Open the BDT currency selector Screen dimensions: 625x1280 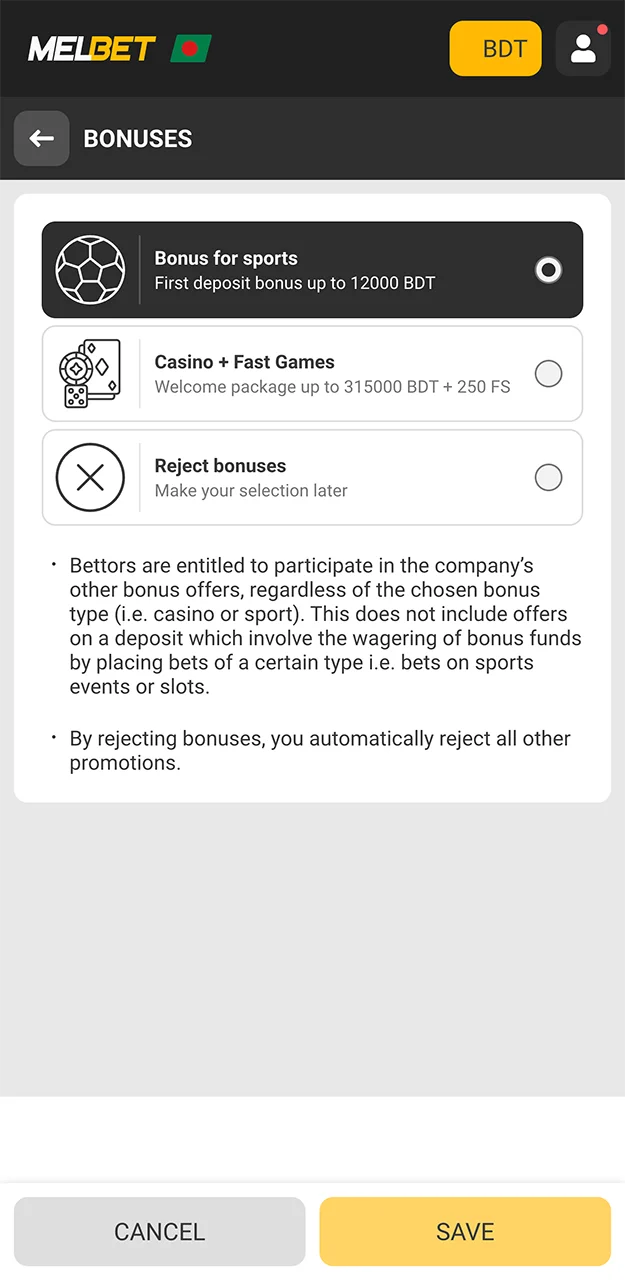pyautogui.click(x=495, y=48)
